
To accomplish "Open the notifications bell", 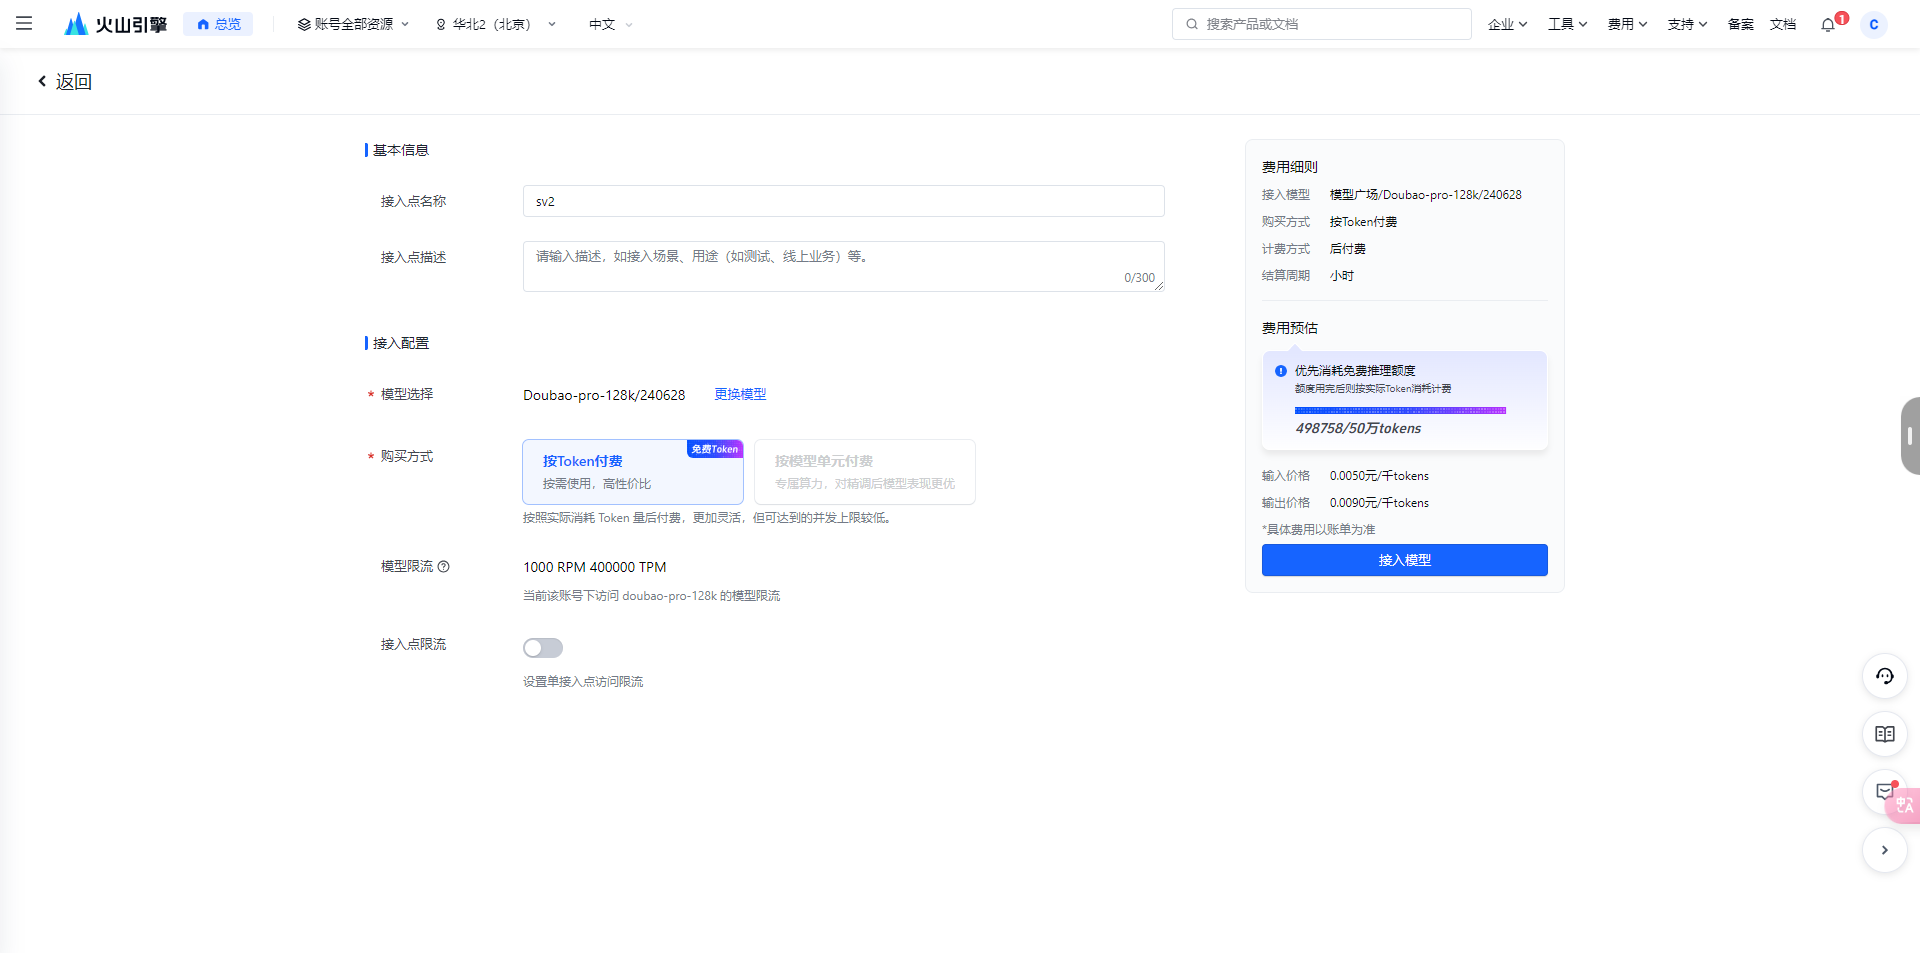I will pos(1829,24).
